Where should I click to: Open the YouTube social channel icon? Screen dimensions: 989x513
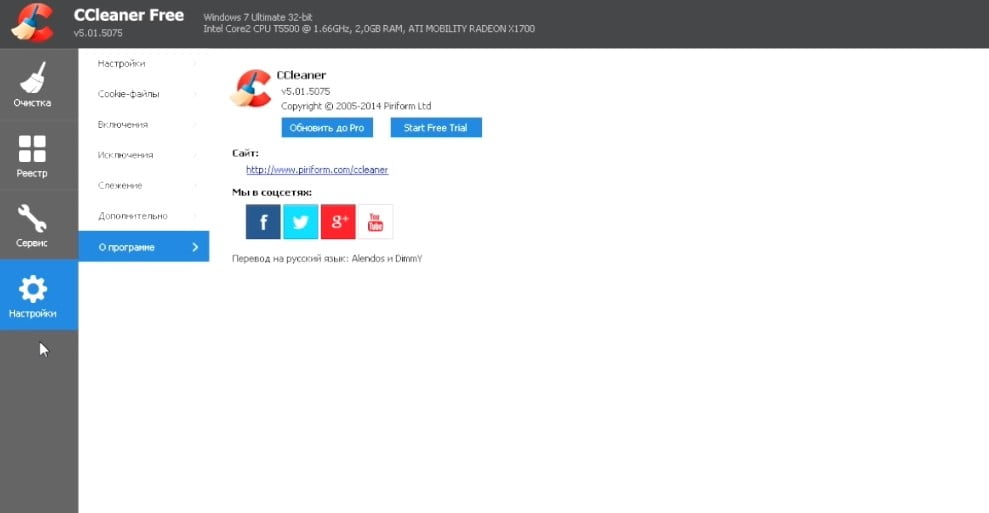coord(375,221)
